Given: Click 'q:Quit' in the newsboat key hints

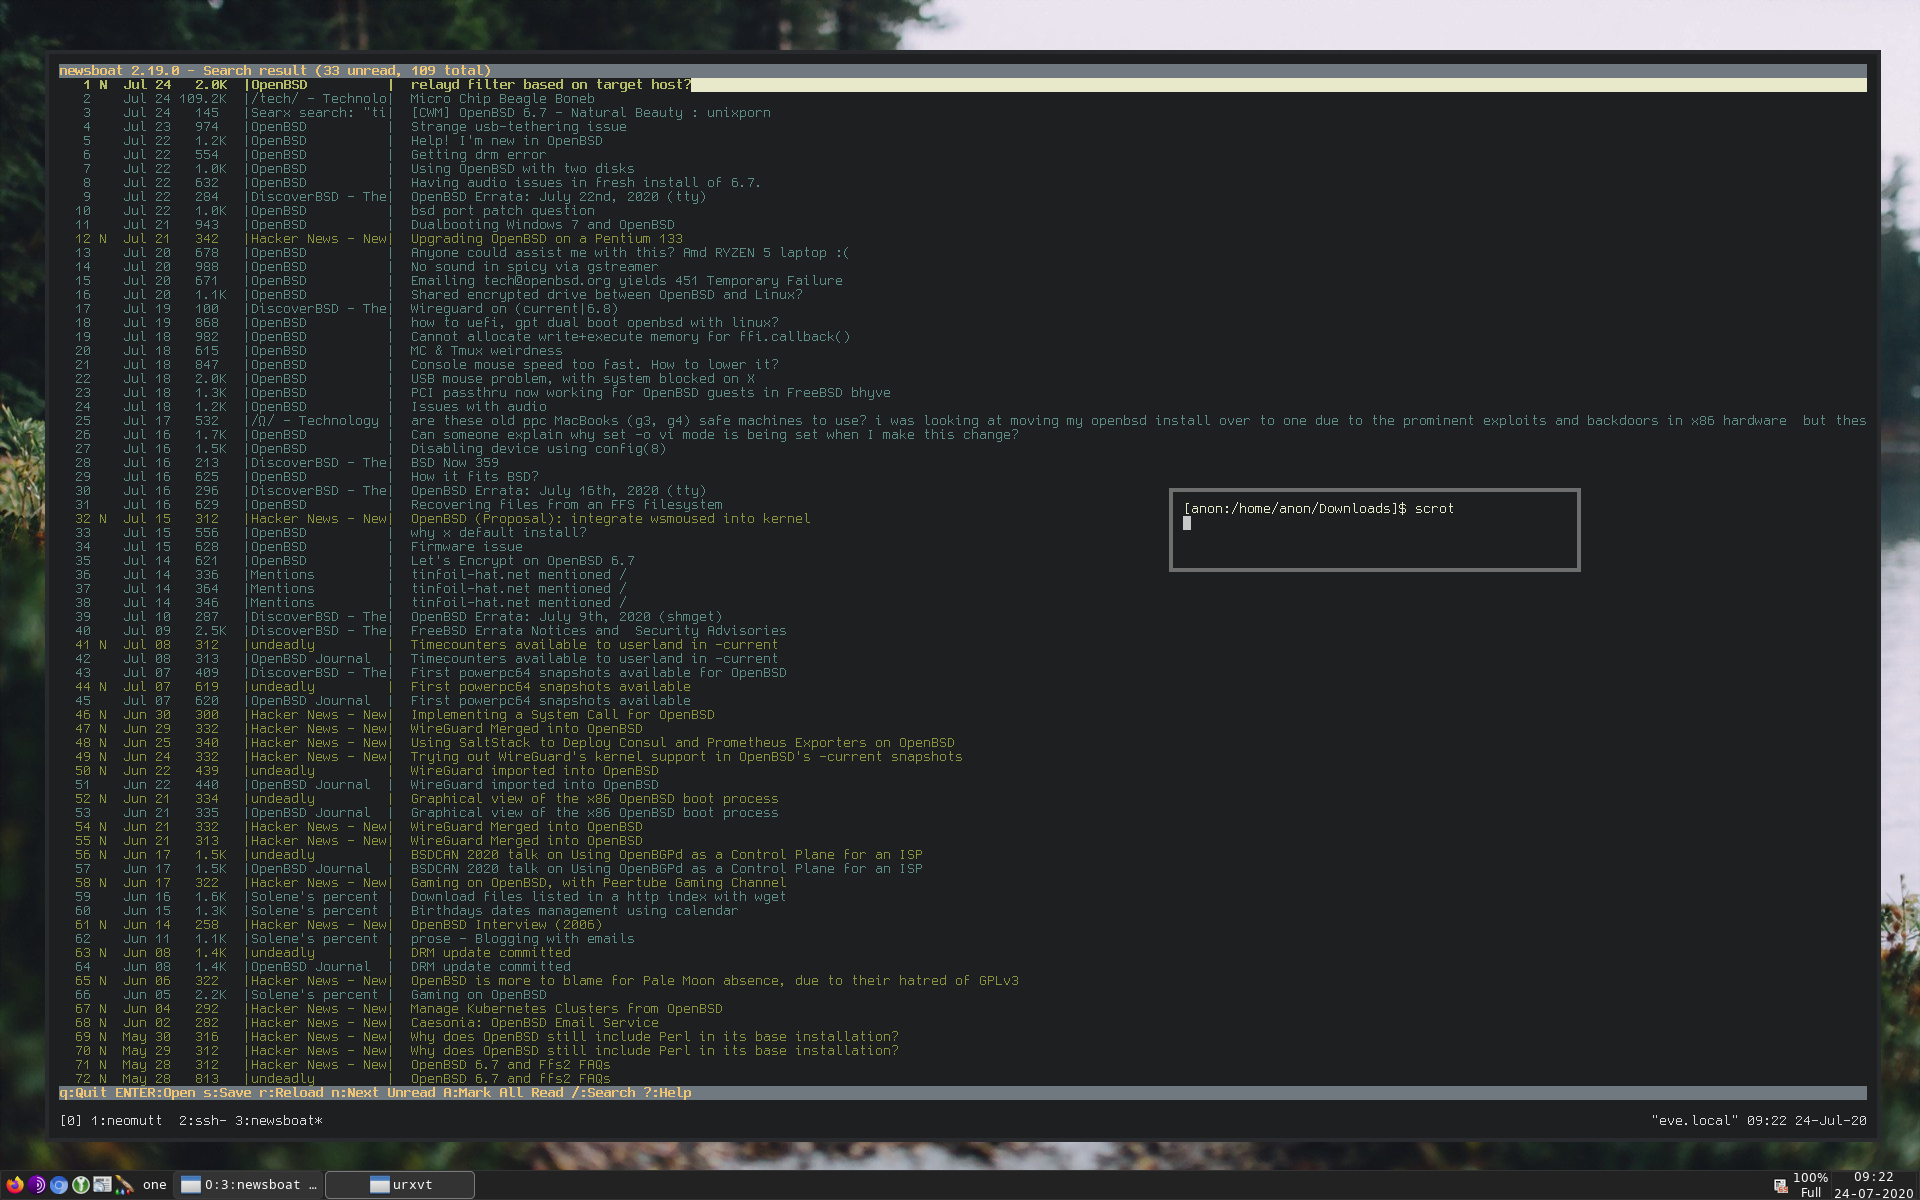Looking at the screenshot, I should pos(83,1093).
